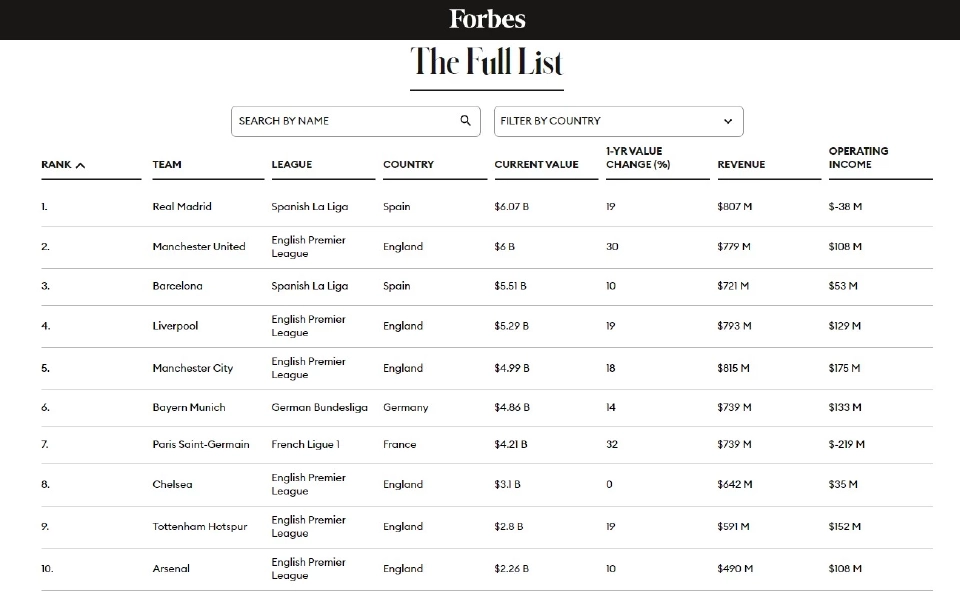Screen dimensions: 960x596
Task: Open the Manchester United team link
Action: pos(199,247)
